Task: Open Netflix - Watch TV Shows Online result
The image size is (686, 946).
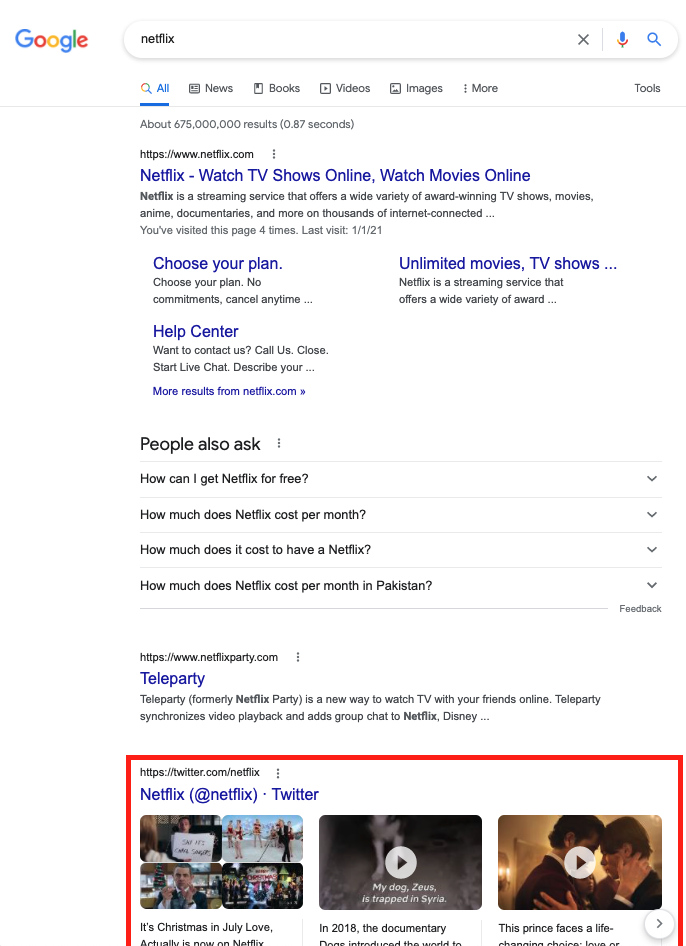Action: pyautogui.click(x=335, y=176)
